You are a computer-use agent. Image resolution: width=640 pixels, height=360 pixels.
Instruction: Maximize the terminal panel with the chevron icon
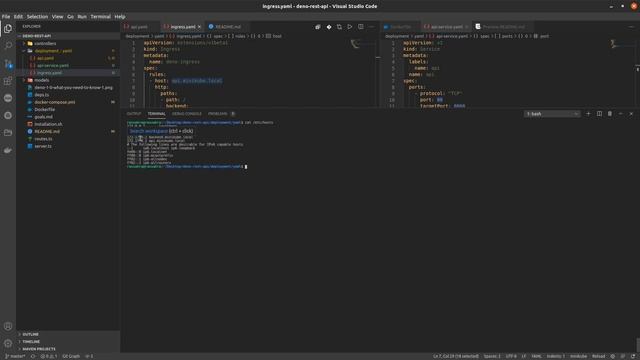pyautogui.click(x=620, y=113)
